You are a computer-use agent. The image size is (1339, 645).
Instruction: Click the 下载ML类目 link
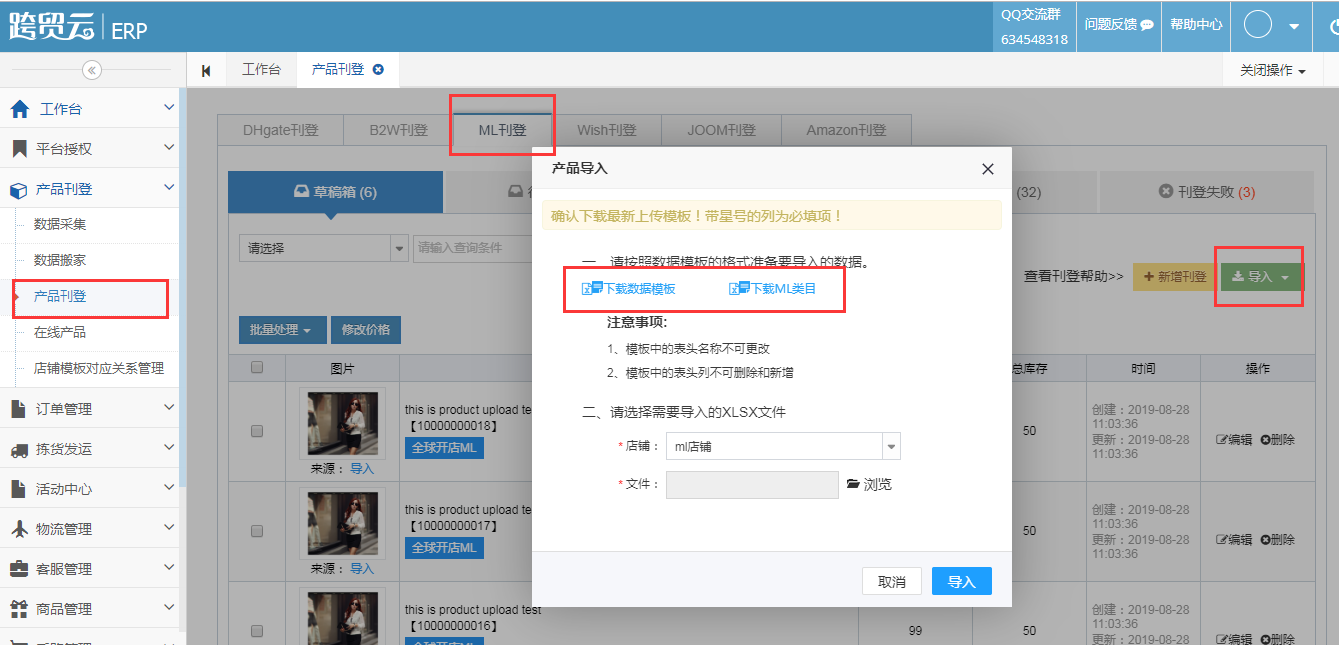point(783,289)
